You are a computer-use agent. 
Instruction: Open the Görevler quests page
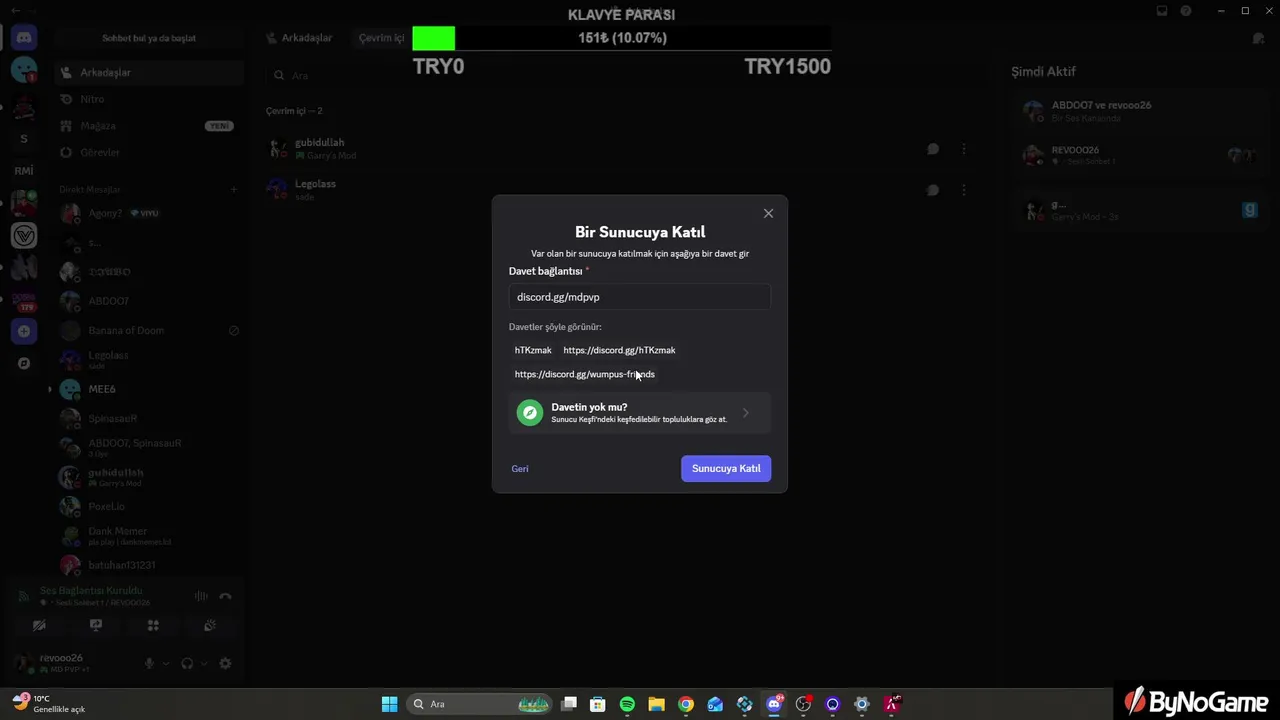(149, 152)
